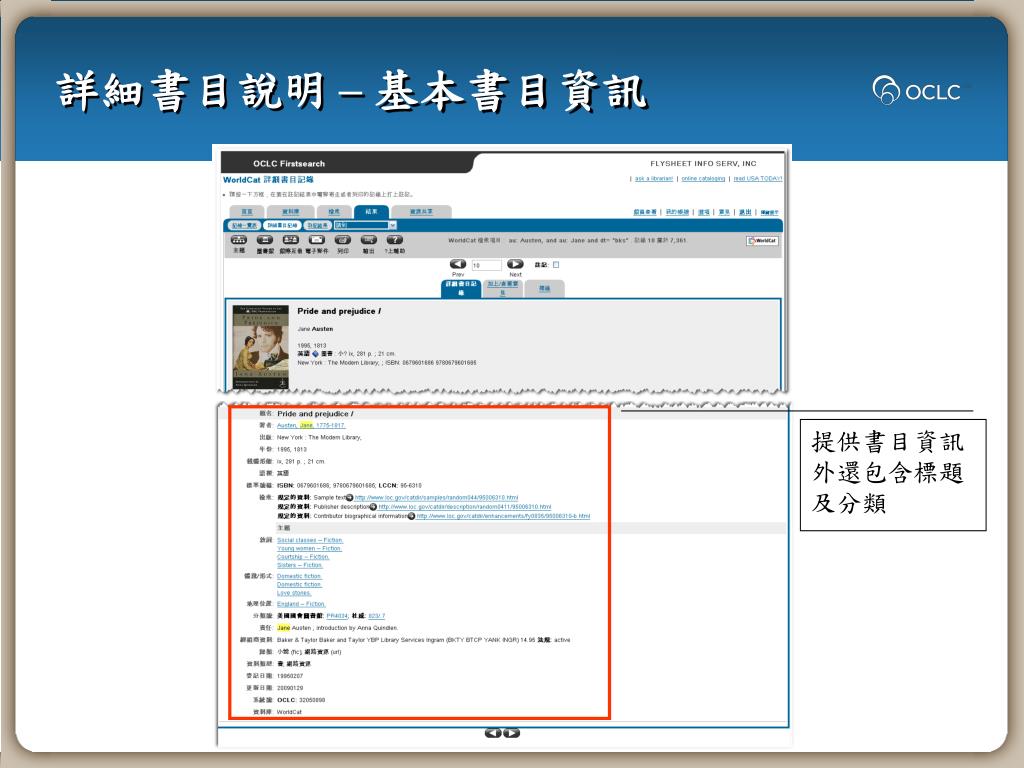This screenshot has height=768, width=1024.
Task: Open the online cataloging link
Action: coord(703,178)
